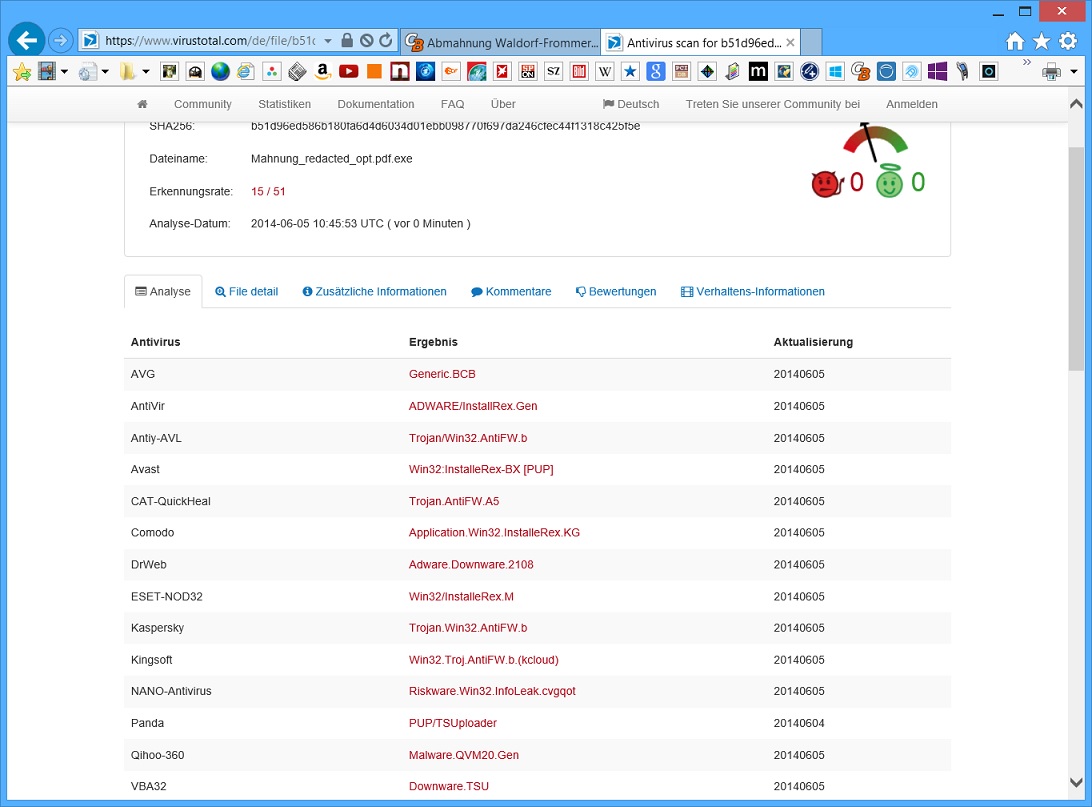
Task: Click the vertical scrollbar thumb
Action: [x=1076, y=259]
